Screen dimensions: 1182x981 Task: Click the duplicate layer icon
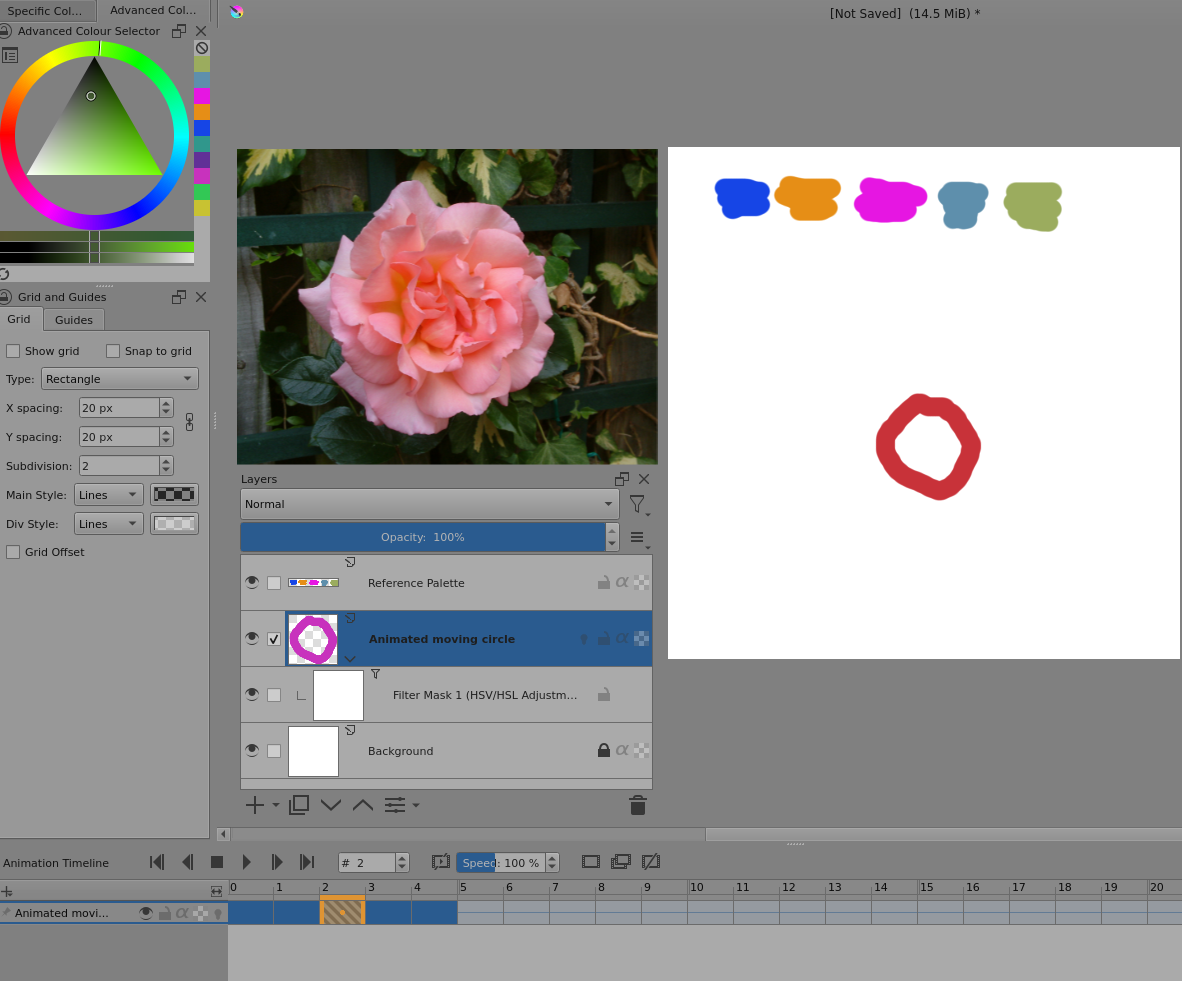click(298, 805)
